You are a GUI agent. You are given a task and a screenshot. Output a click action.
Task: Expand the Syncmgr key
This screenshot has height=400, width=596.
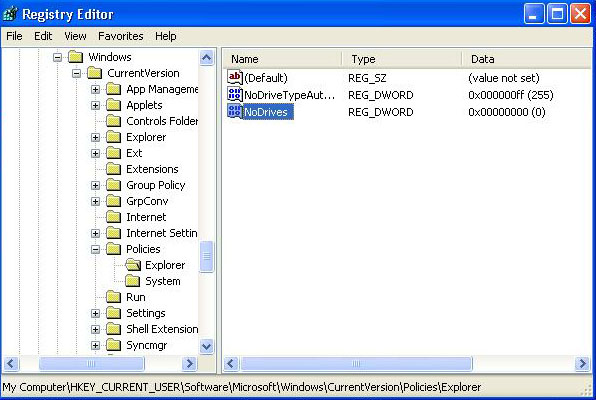click(x=95, y=345)
